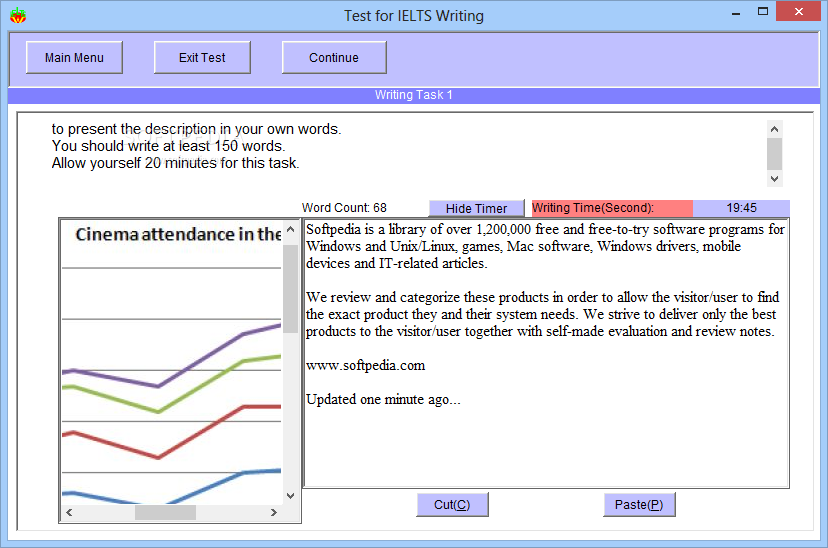
Task: Click the chart's scroll down arrow
Action: tap(290, 496)
